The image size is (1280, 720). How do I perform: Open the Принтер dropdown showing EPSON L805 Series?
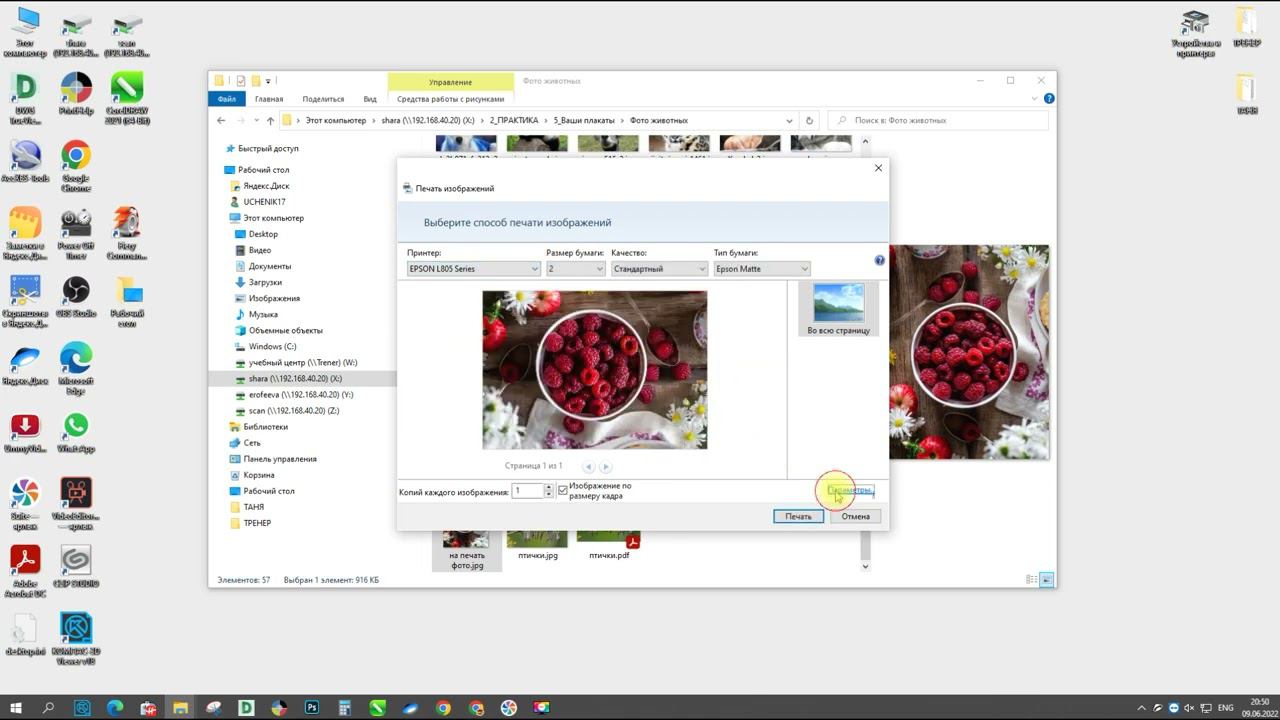tap(474, 269)
